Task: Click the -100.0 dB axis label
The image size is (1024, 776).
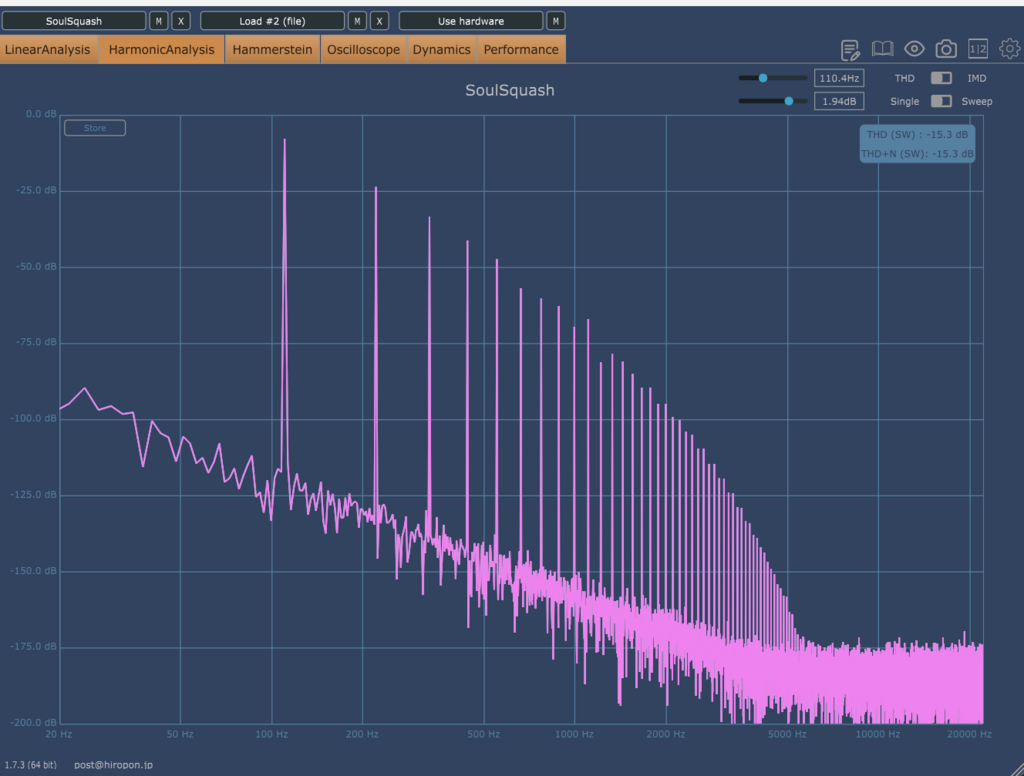Action: click(x=33, y=418)
